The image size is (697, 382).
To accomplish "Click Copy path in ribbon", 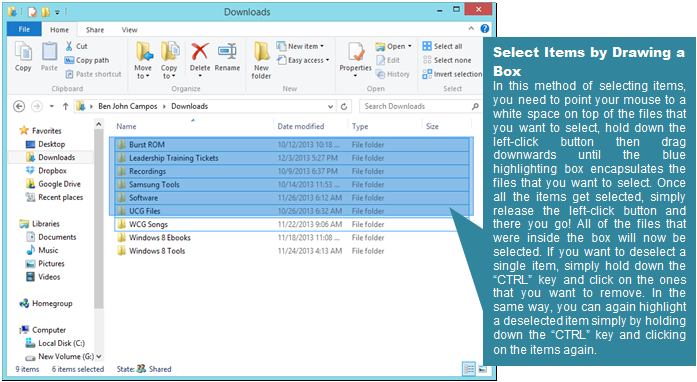I will tap(87, 60).
